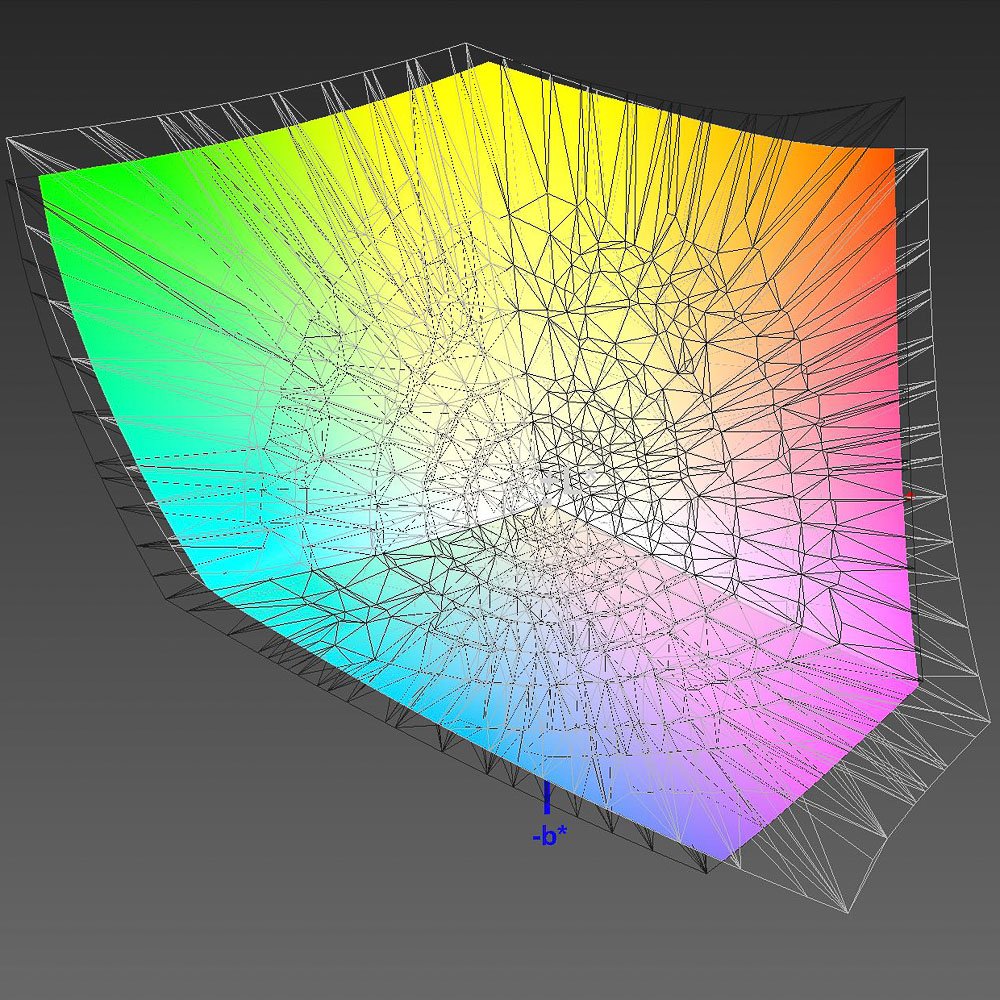Click the blue b* axis tick line

pos(547,798)
